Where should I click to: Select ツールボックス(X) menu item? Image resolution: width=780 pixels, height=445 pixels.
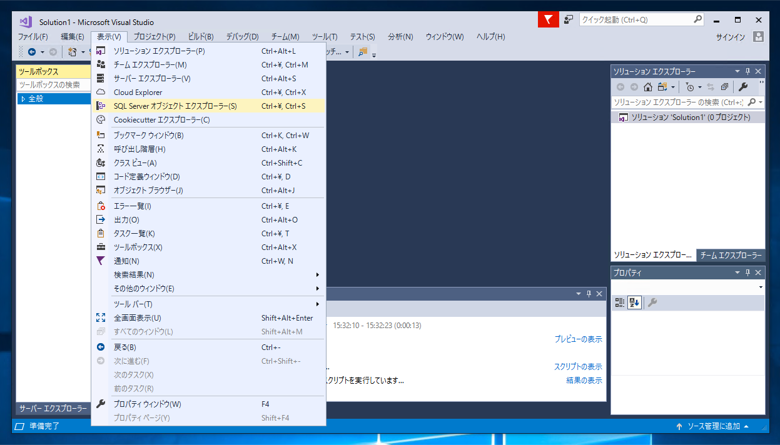209,247
